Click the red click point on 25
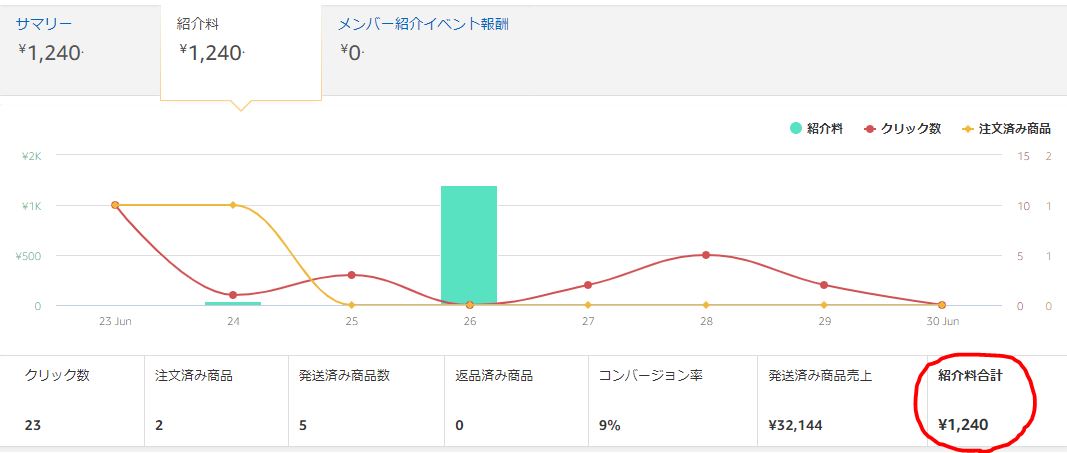This screenshot has height=453, width=1067. (x=351, y=275)
